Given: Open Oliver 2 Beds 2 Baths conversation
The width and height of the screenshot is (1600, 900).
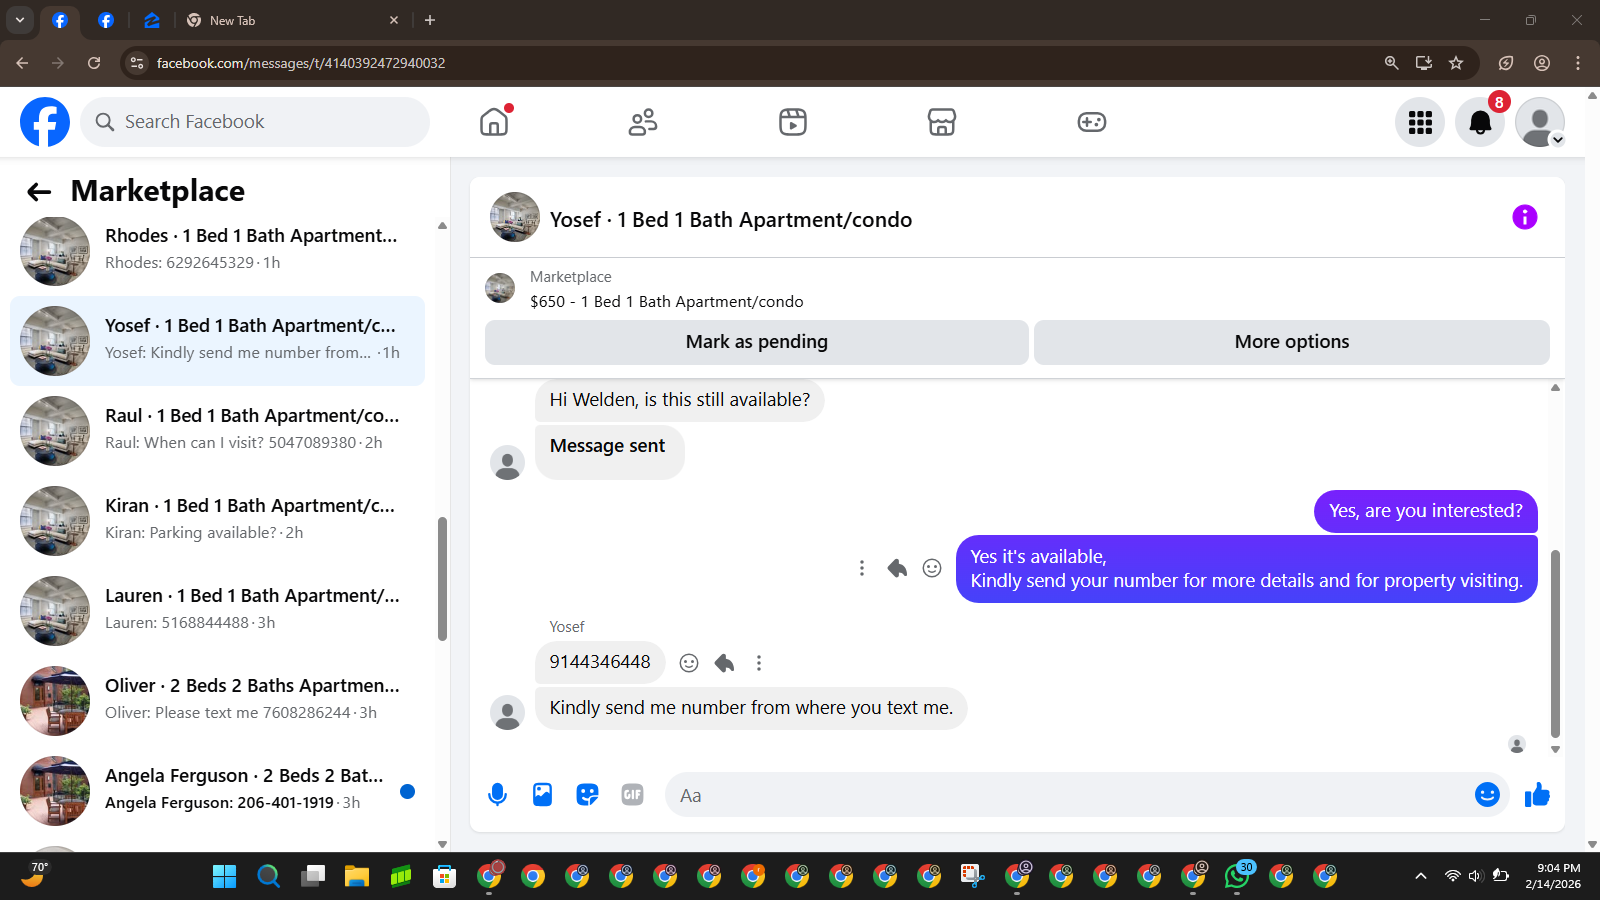Looking at the screenshot, I should tap(217, 701).
